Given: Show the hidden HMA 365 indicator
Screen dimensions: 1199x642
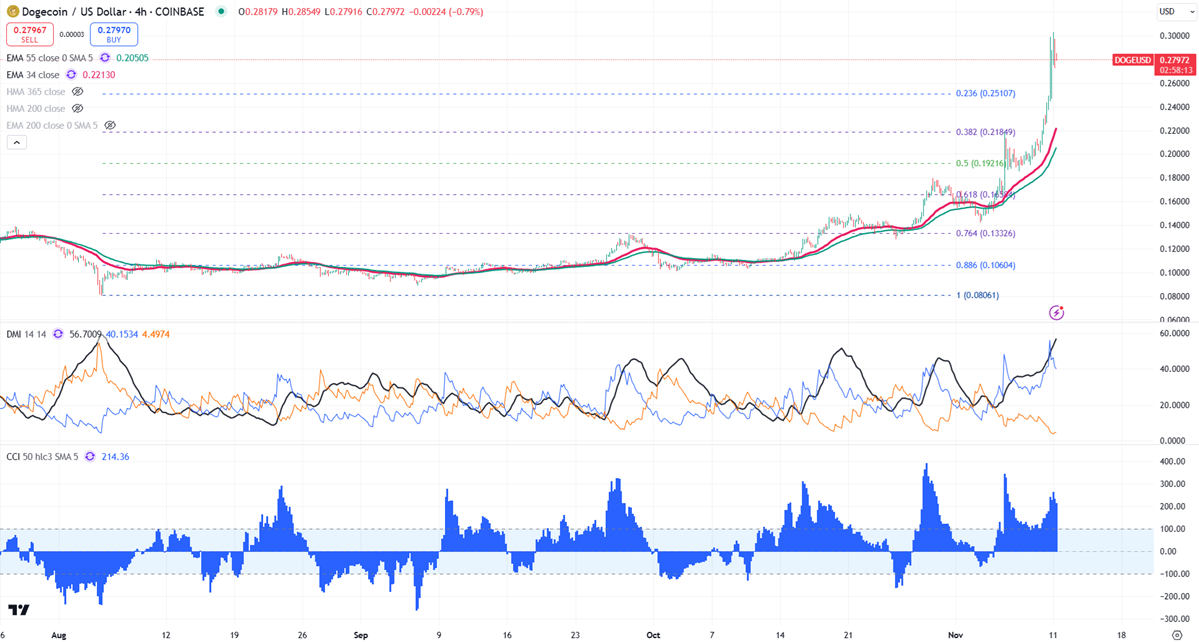Looking at the screenshot, I should 77,92.
